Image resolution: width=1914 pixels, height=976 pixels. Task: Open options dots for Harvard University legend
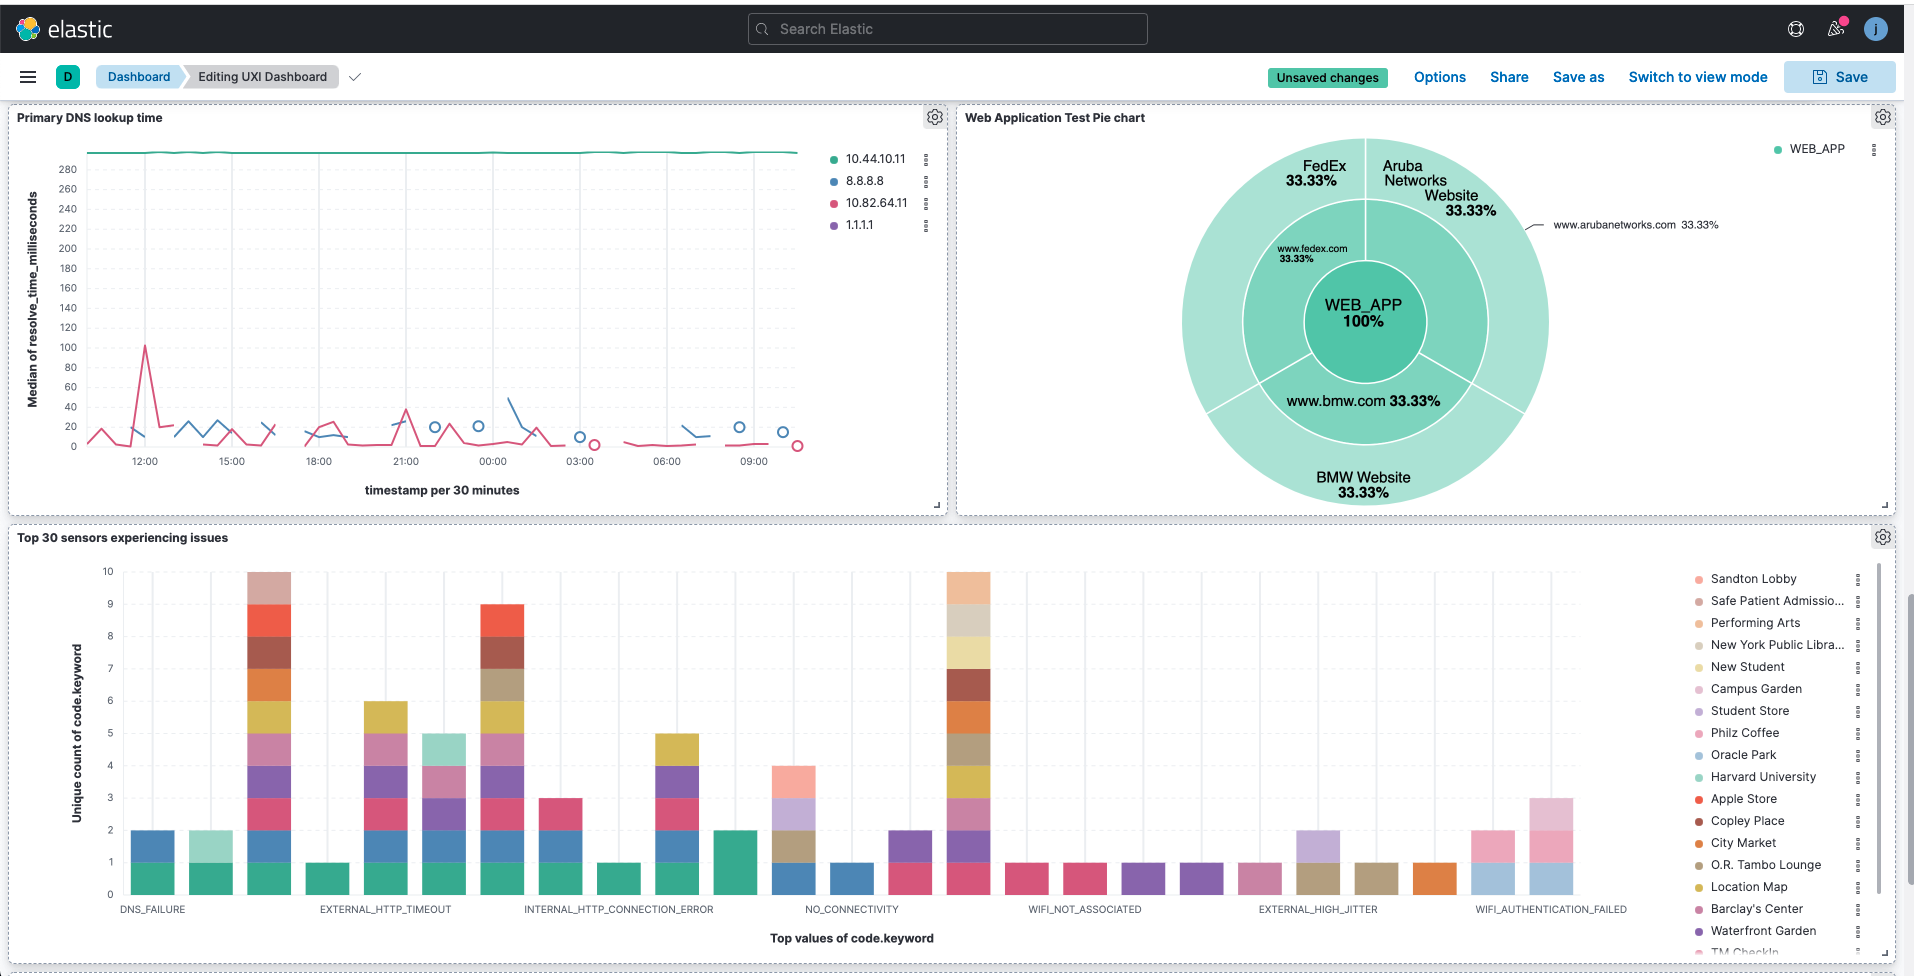(x=1858, y=777)
